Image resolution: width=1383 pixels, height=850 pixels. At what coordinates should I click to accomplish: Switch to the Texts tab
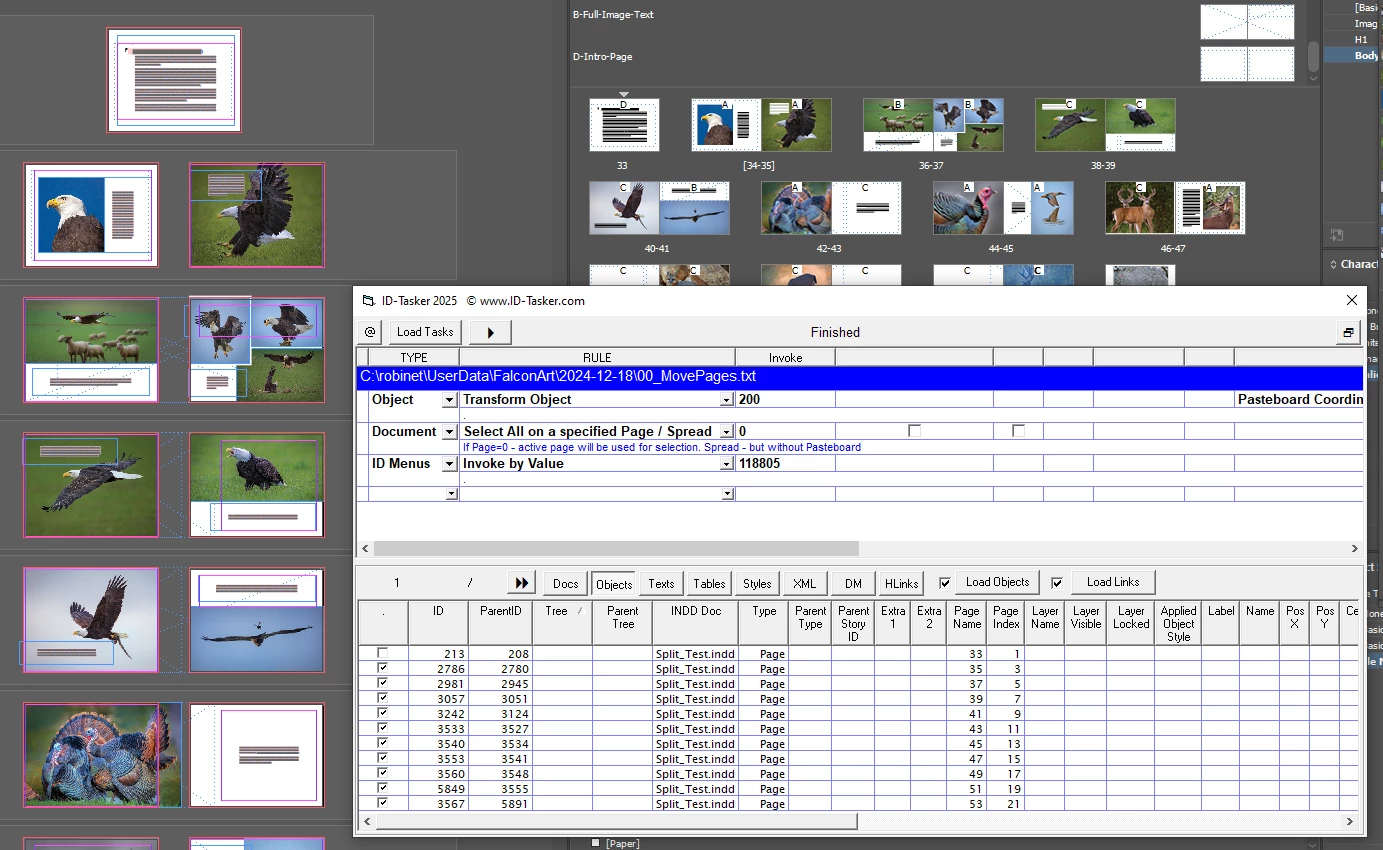click(x=661, y=584)
